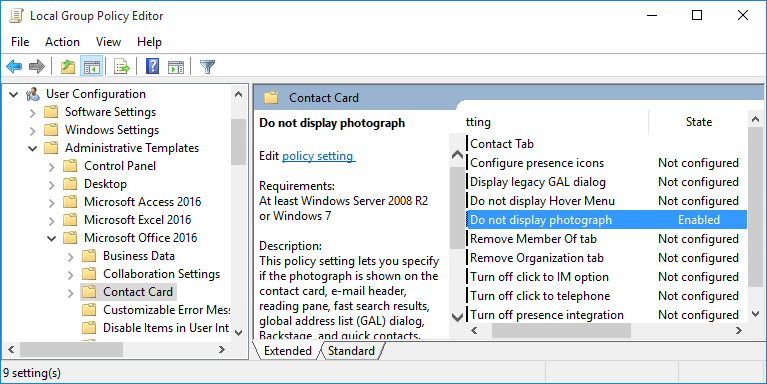
Task: Collapse the Microsoft Office 2016 node
Action: [x=52, y=238]
